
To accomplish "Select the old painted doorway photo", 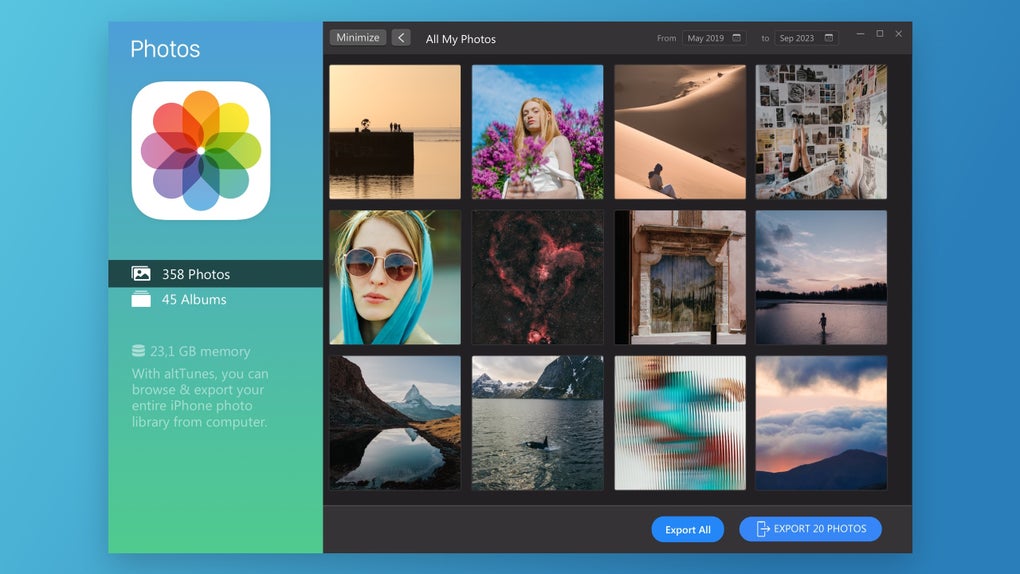I will pos(680,277).
